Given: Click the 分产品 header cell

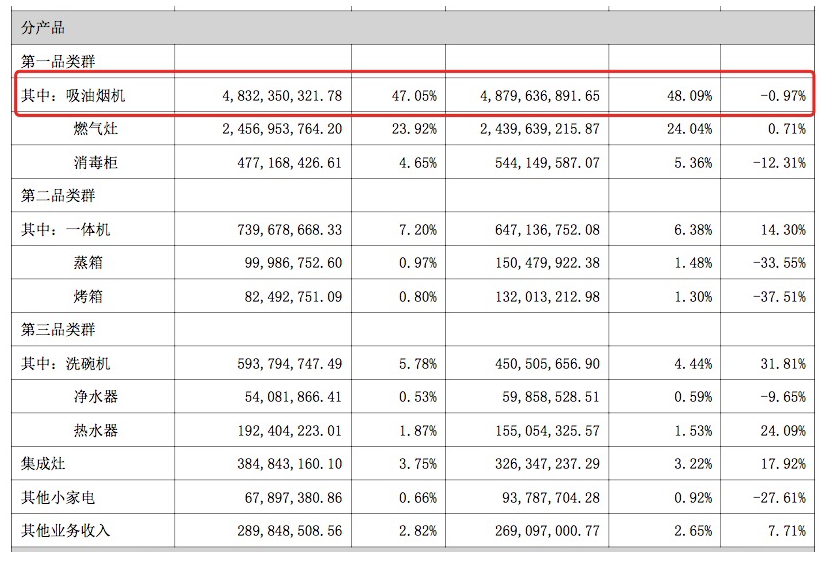Looking at the screenshot, I should tap(44, 28).
